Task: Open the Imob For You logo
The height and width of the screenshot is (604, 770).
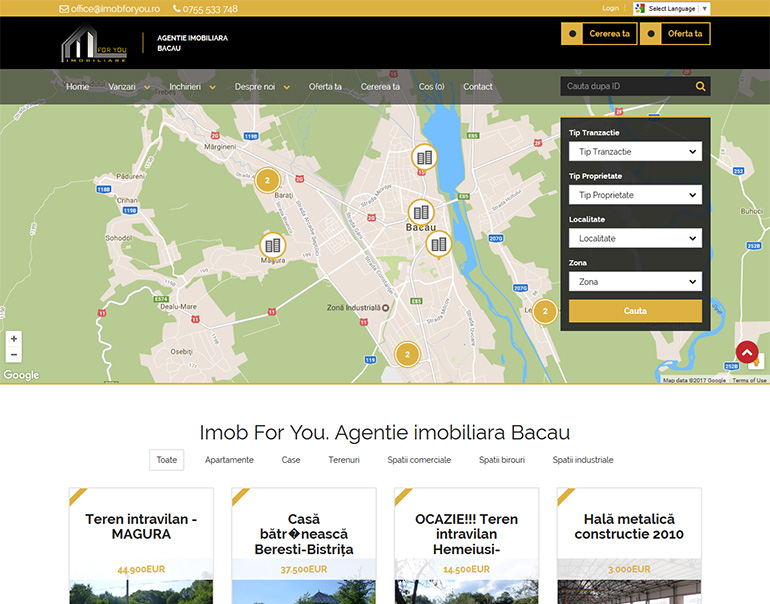Action: click(94, 43)
